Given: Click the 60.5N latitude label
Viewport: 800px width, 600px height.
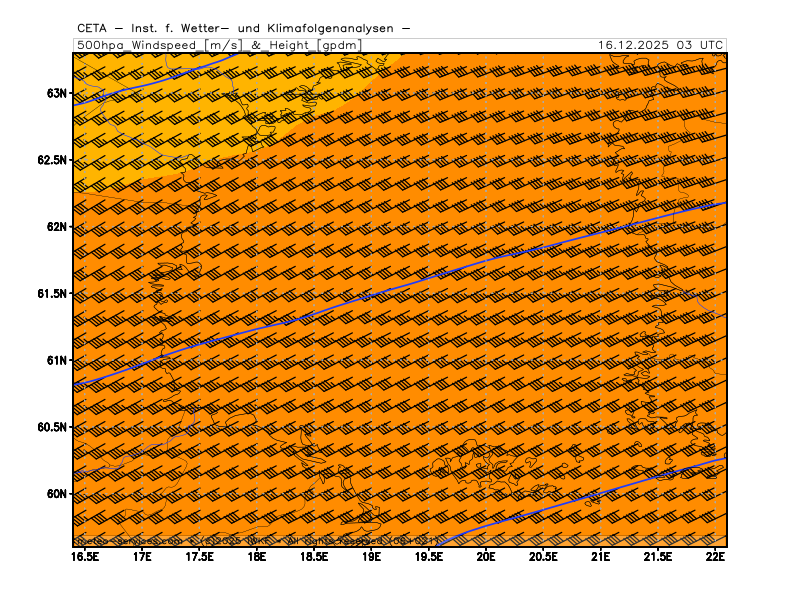Looking at the screenshot, I should [x=50, y=427].
